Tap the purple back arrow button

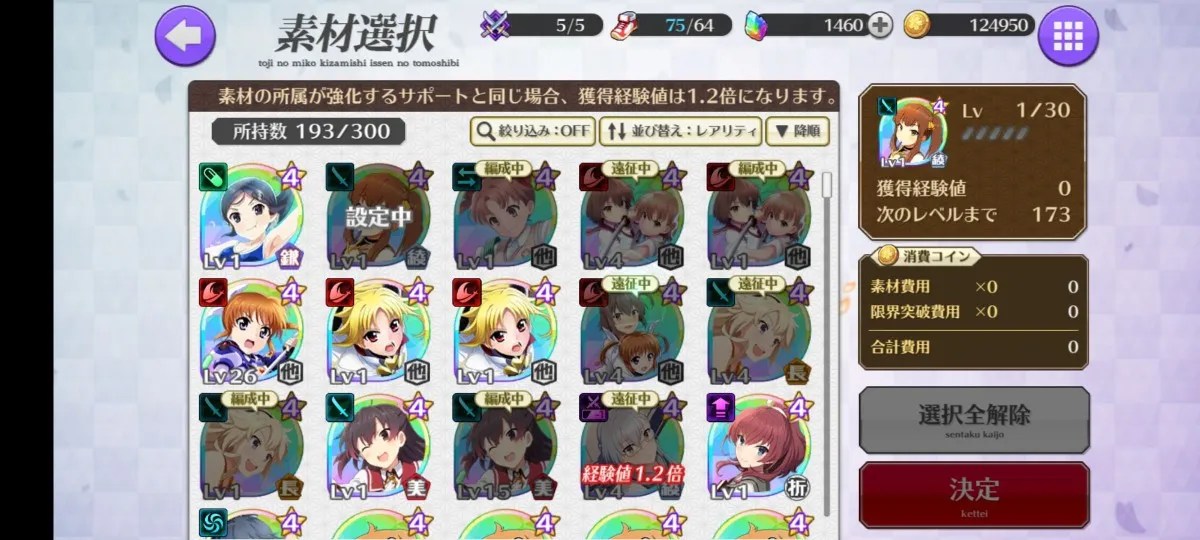[x=186, y=36]
